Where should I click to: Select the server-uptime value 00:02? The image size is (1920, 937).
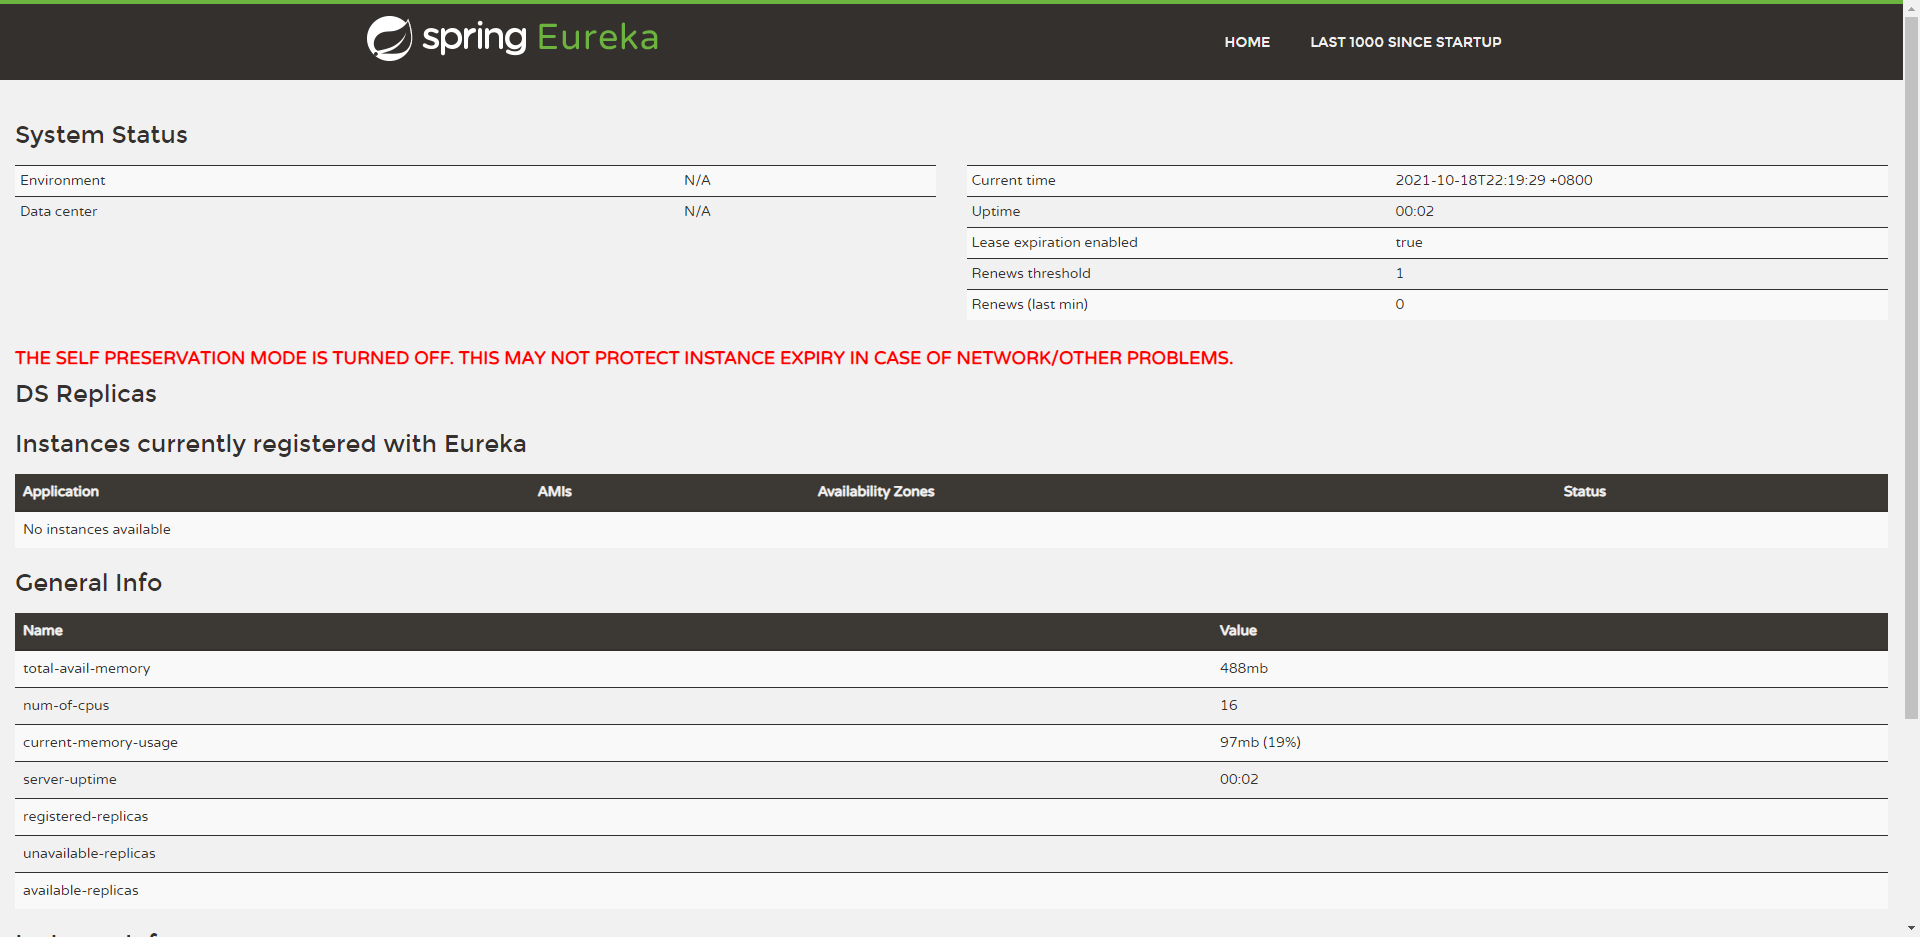point(1238,779)
